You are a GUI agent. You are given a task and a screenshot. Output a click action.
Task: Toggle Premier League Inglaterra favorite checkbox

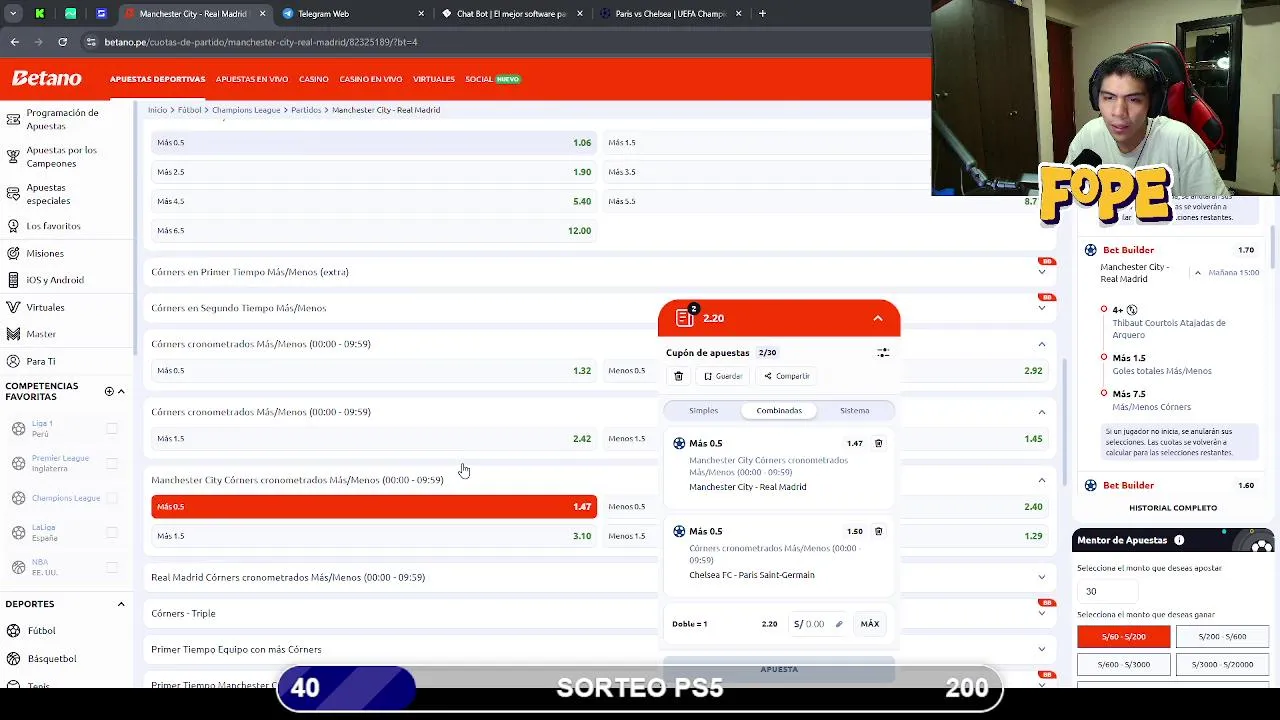(x=112, y=463)
